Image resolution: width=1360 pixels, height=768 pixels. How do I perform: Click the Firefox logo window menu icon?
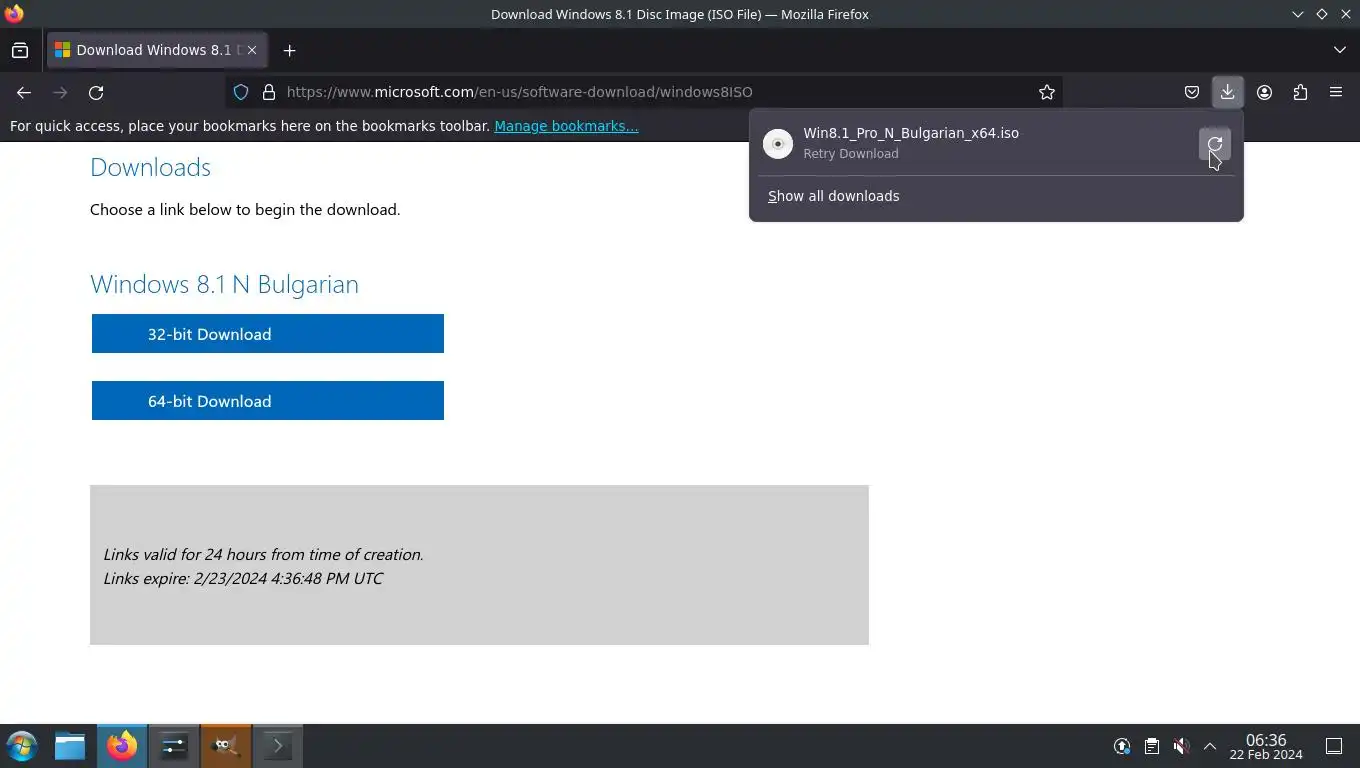(x=14, y=14)
